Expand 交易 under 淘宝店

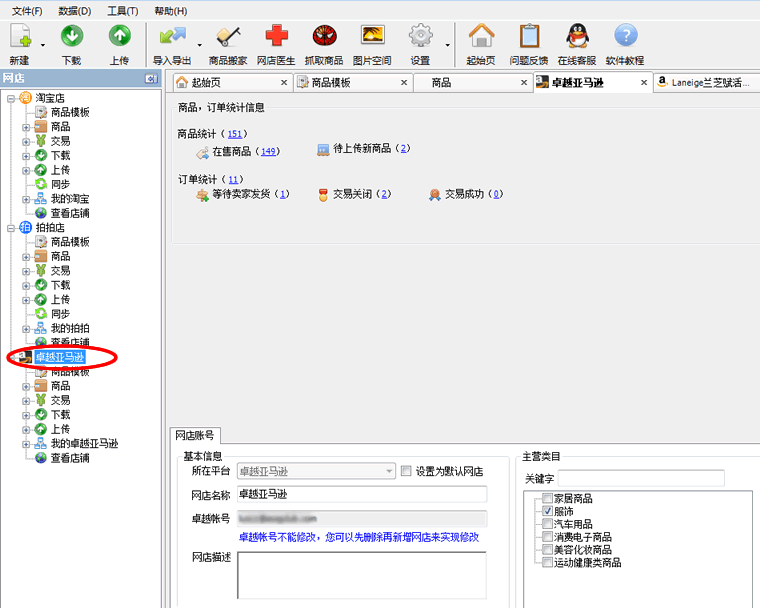click(x=26, y=142)
